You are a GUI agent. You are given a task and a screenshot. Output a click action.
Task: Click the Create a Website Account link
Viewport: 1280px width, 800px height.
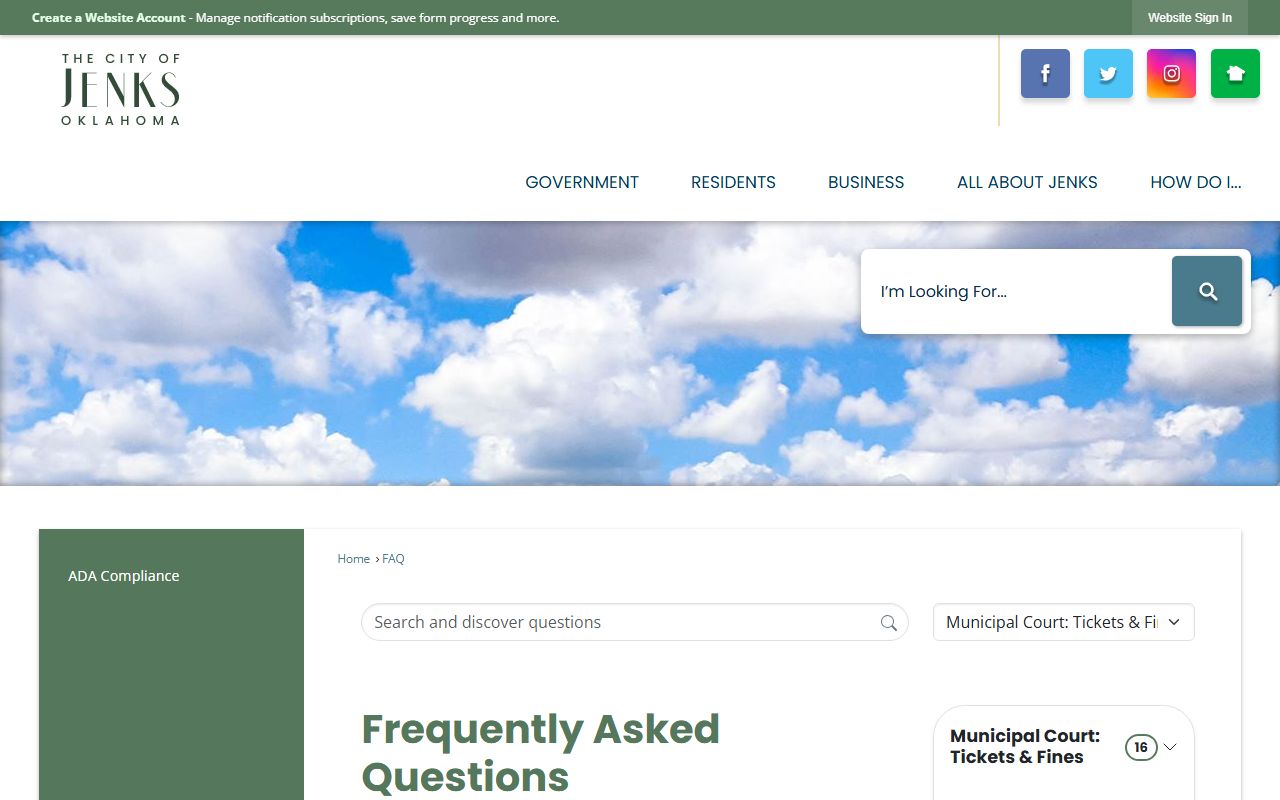click(109, 18)
